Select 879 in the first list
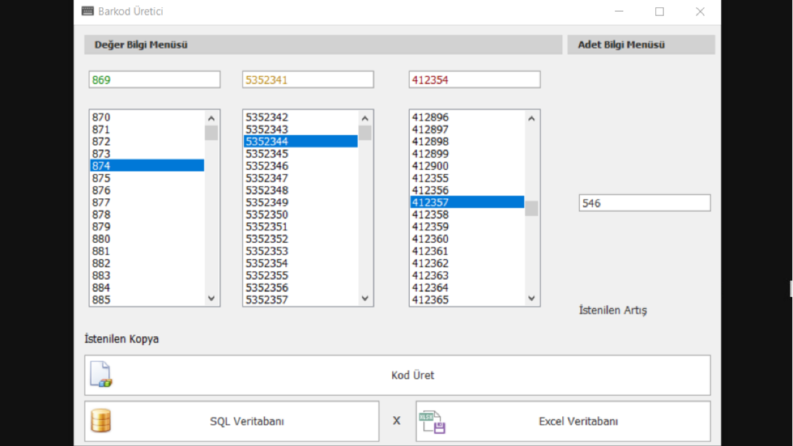Screen dimensions: 793x446 tap(147, 227)
